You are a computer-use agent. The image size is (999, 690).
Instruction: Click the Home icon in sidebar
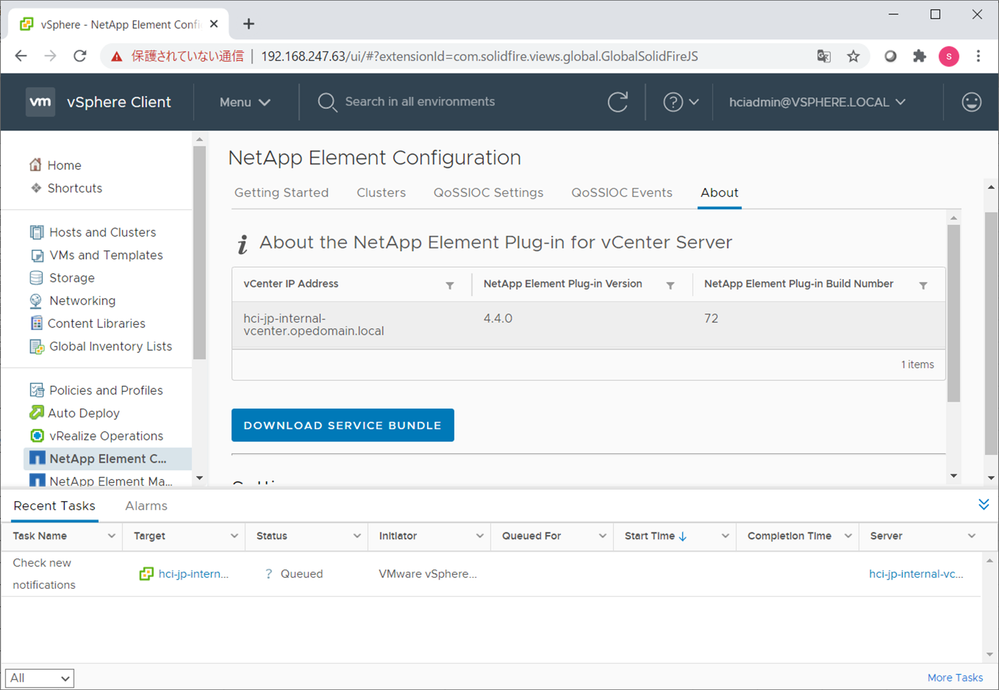(36, 165)
